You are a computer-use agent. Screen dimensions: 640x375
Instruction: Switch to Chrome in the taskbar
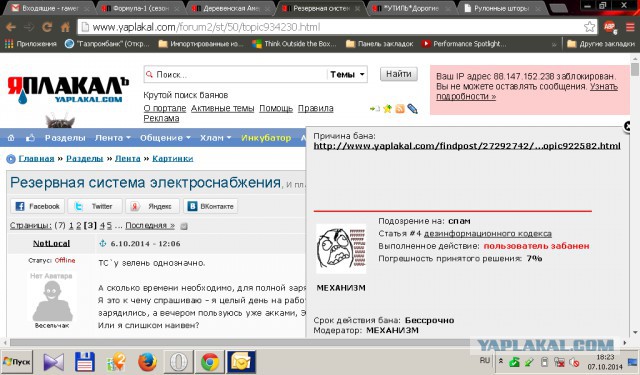click(x=209, y=362)
